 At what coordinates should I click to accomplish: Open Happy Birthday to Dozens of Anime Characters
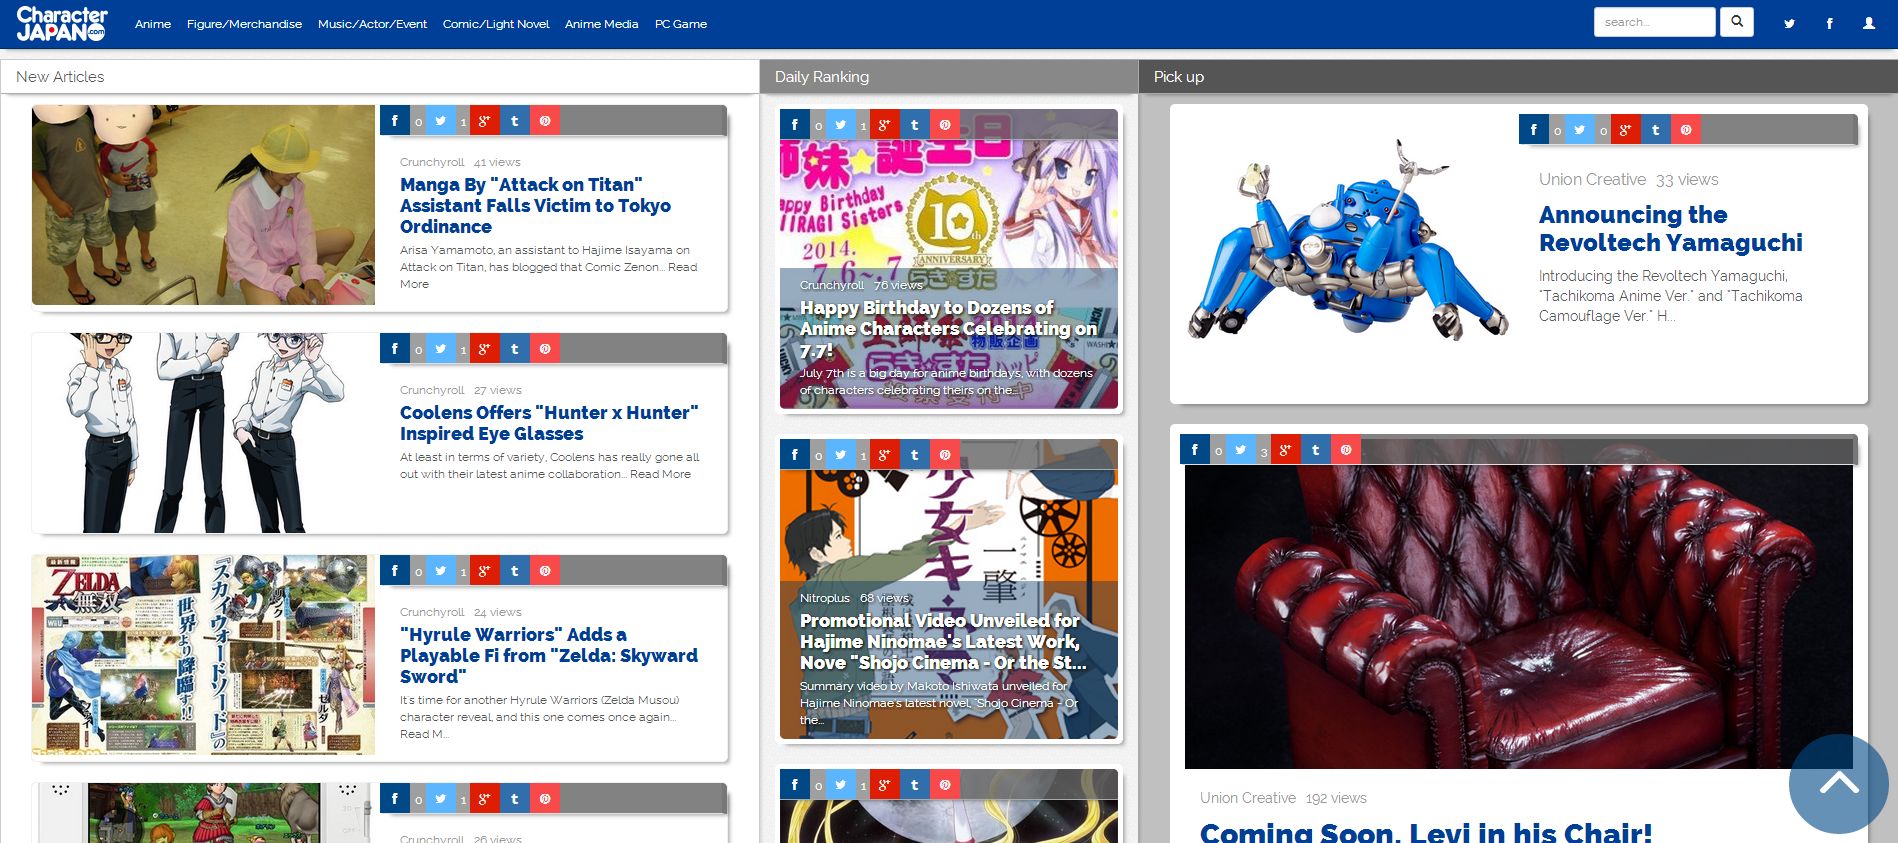point(948,329)
